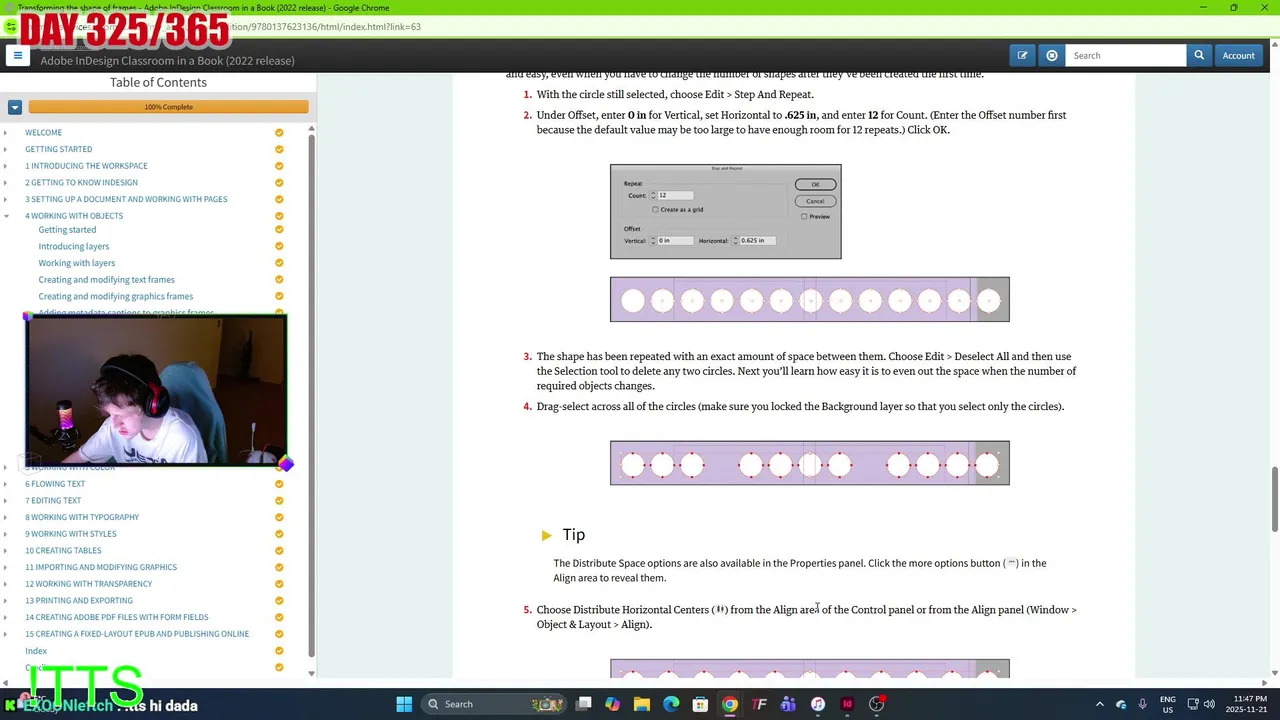This screenshot has width=1280, height=720.
Task: Expand chapter 9 Working with Styles arrow
Action: 6,534
